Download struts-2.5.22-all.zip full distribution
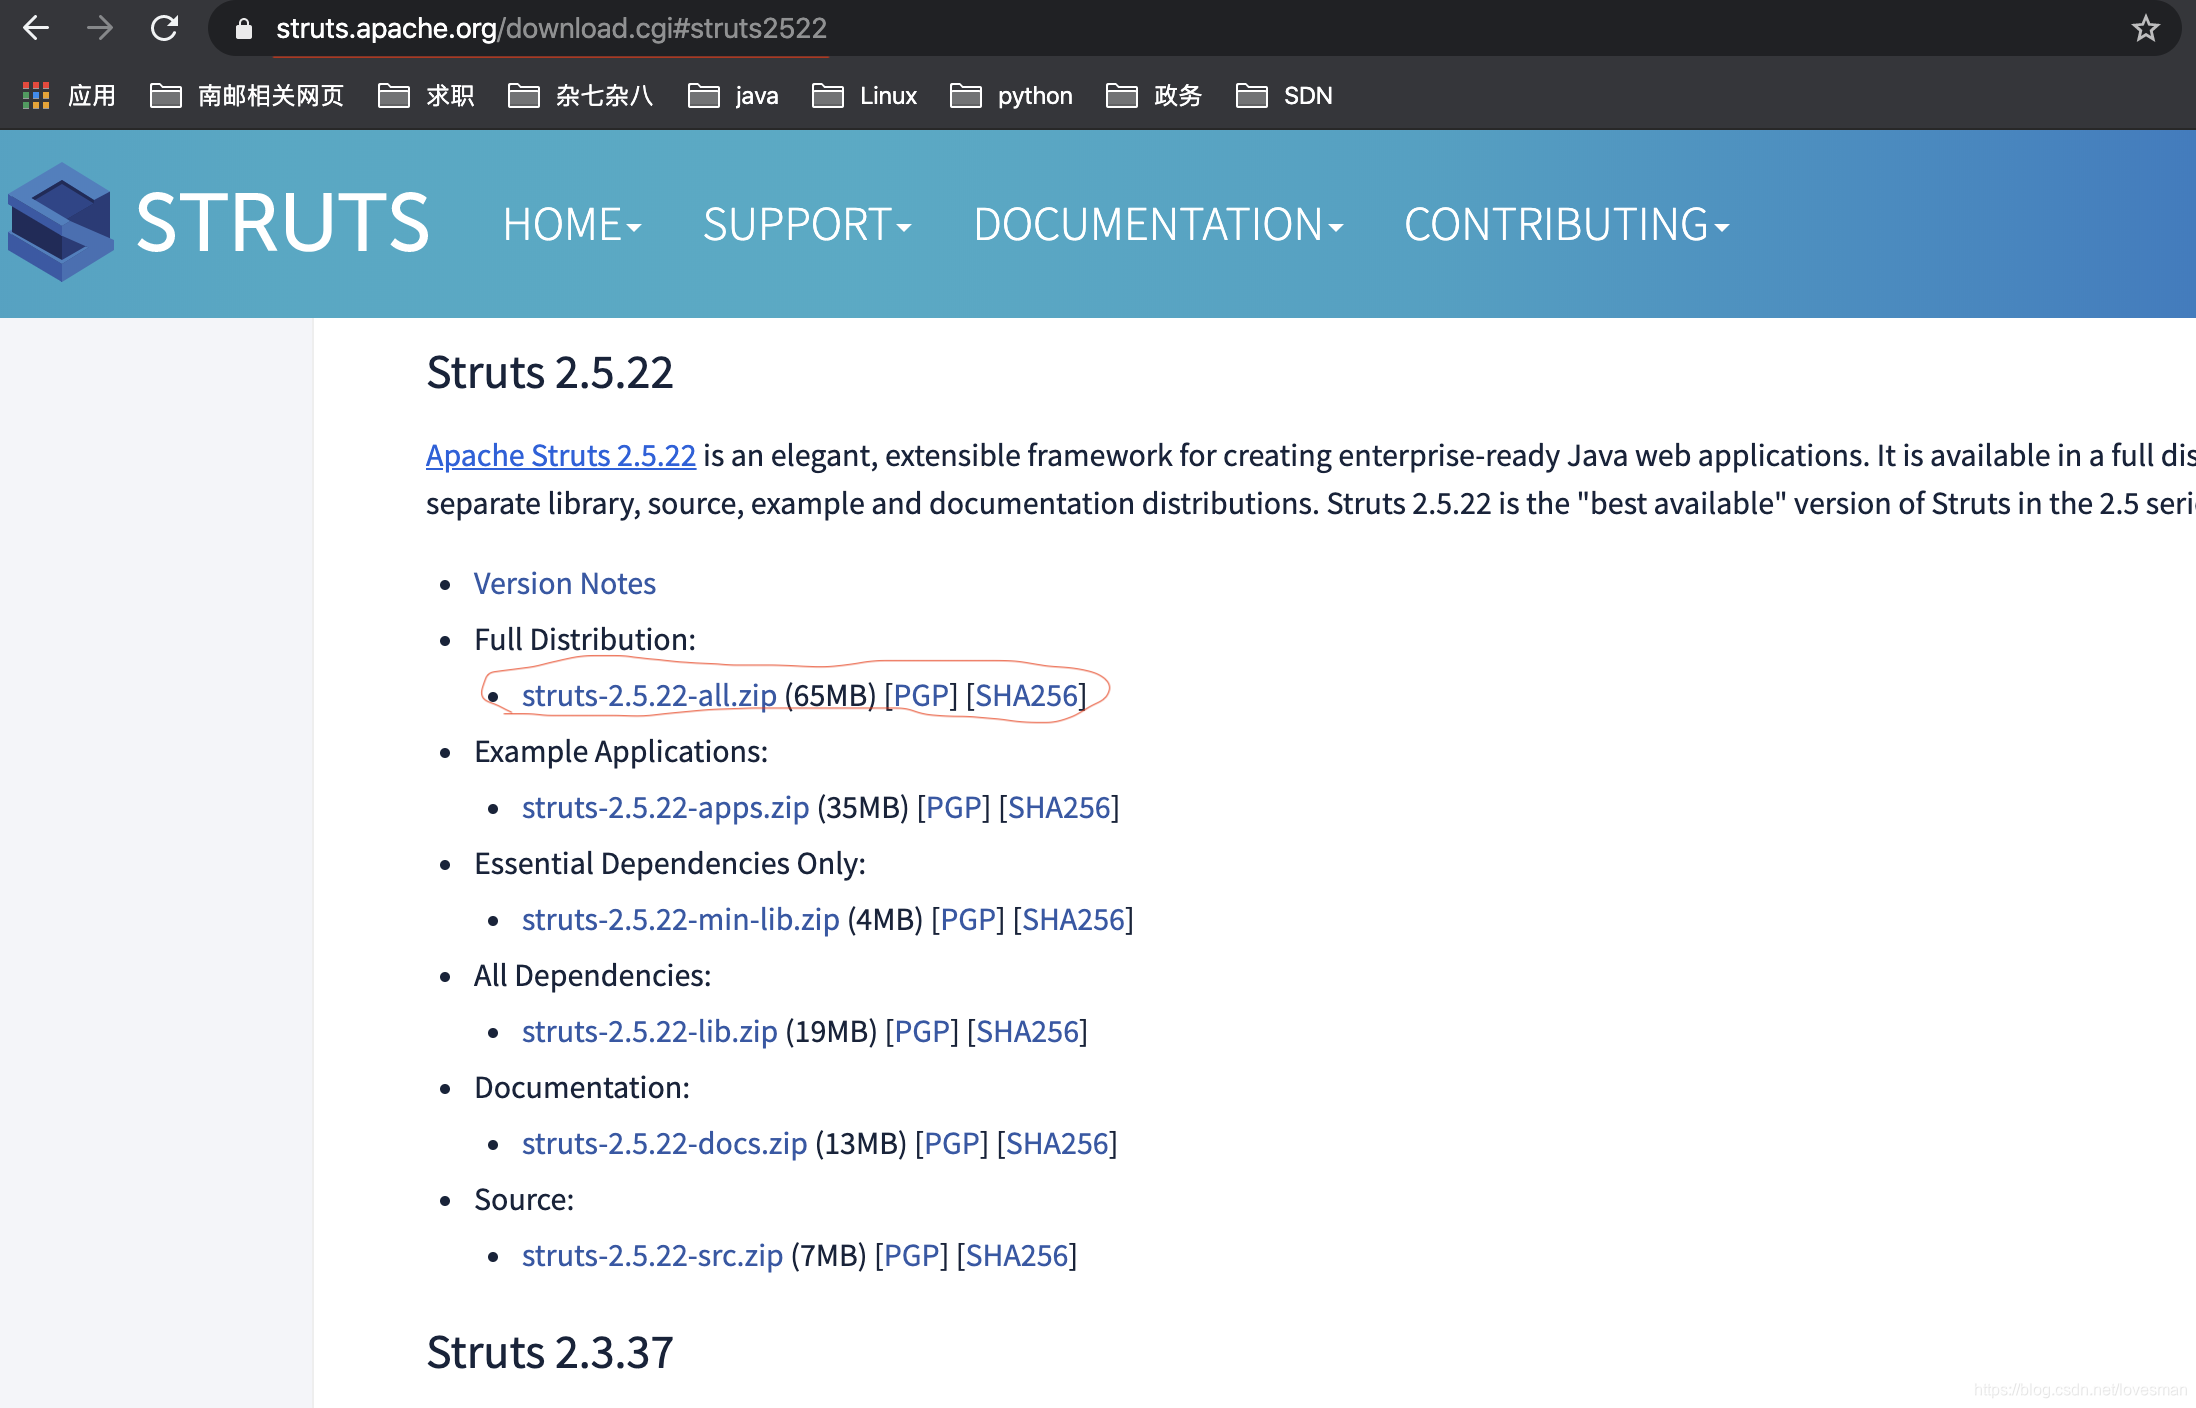Viewport: 2196px width, 1408px height. pos(649,695)
